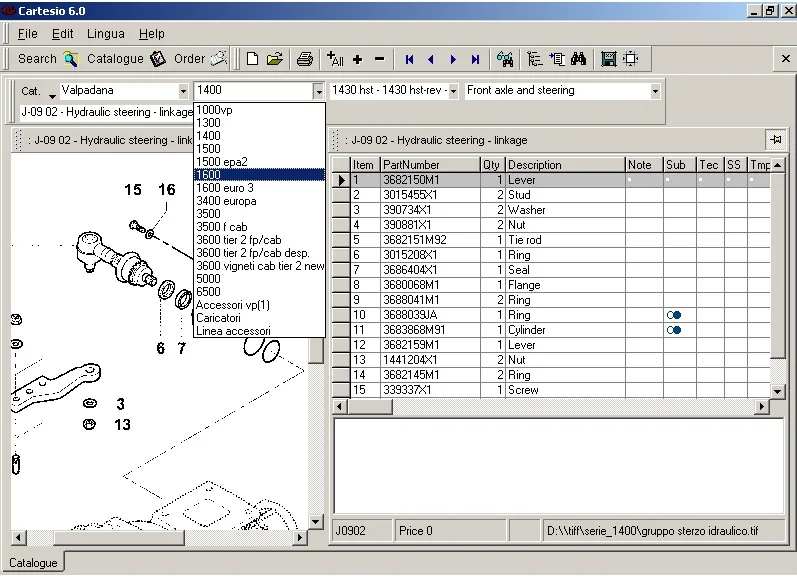This screenshot has height=579, width=797.
Task: Click the notes text area below table
Action: tap(558, 466)
